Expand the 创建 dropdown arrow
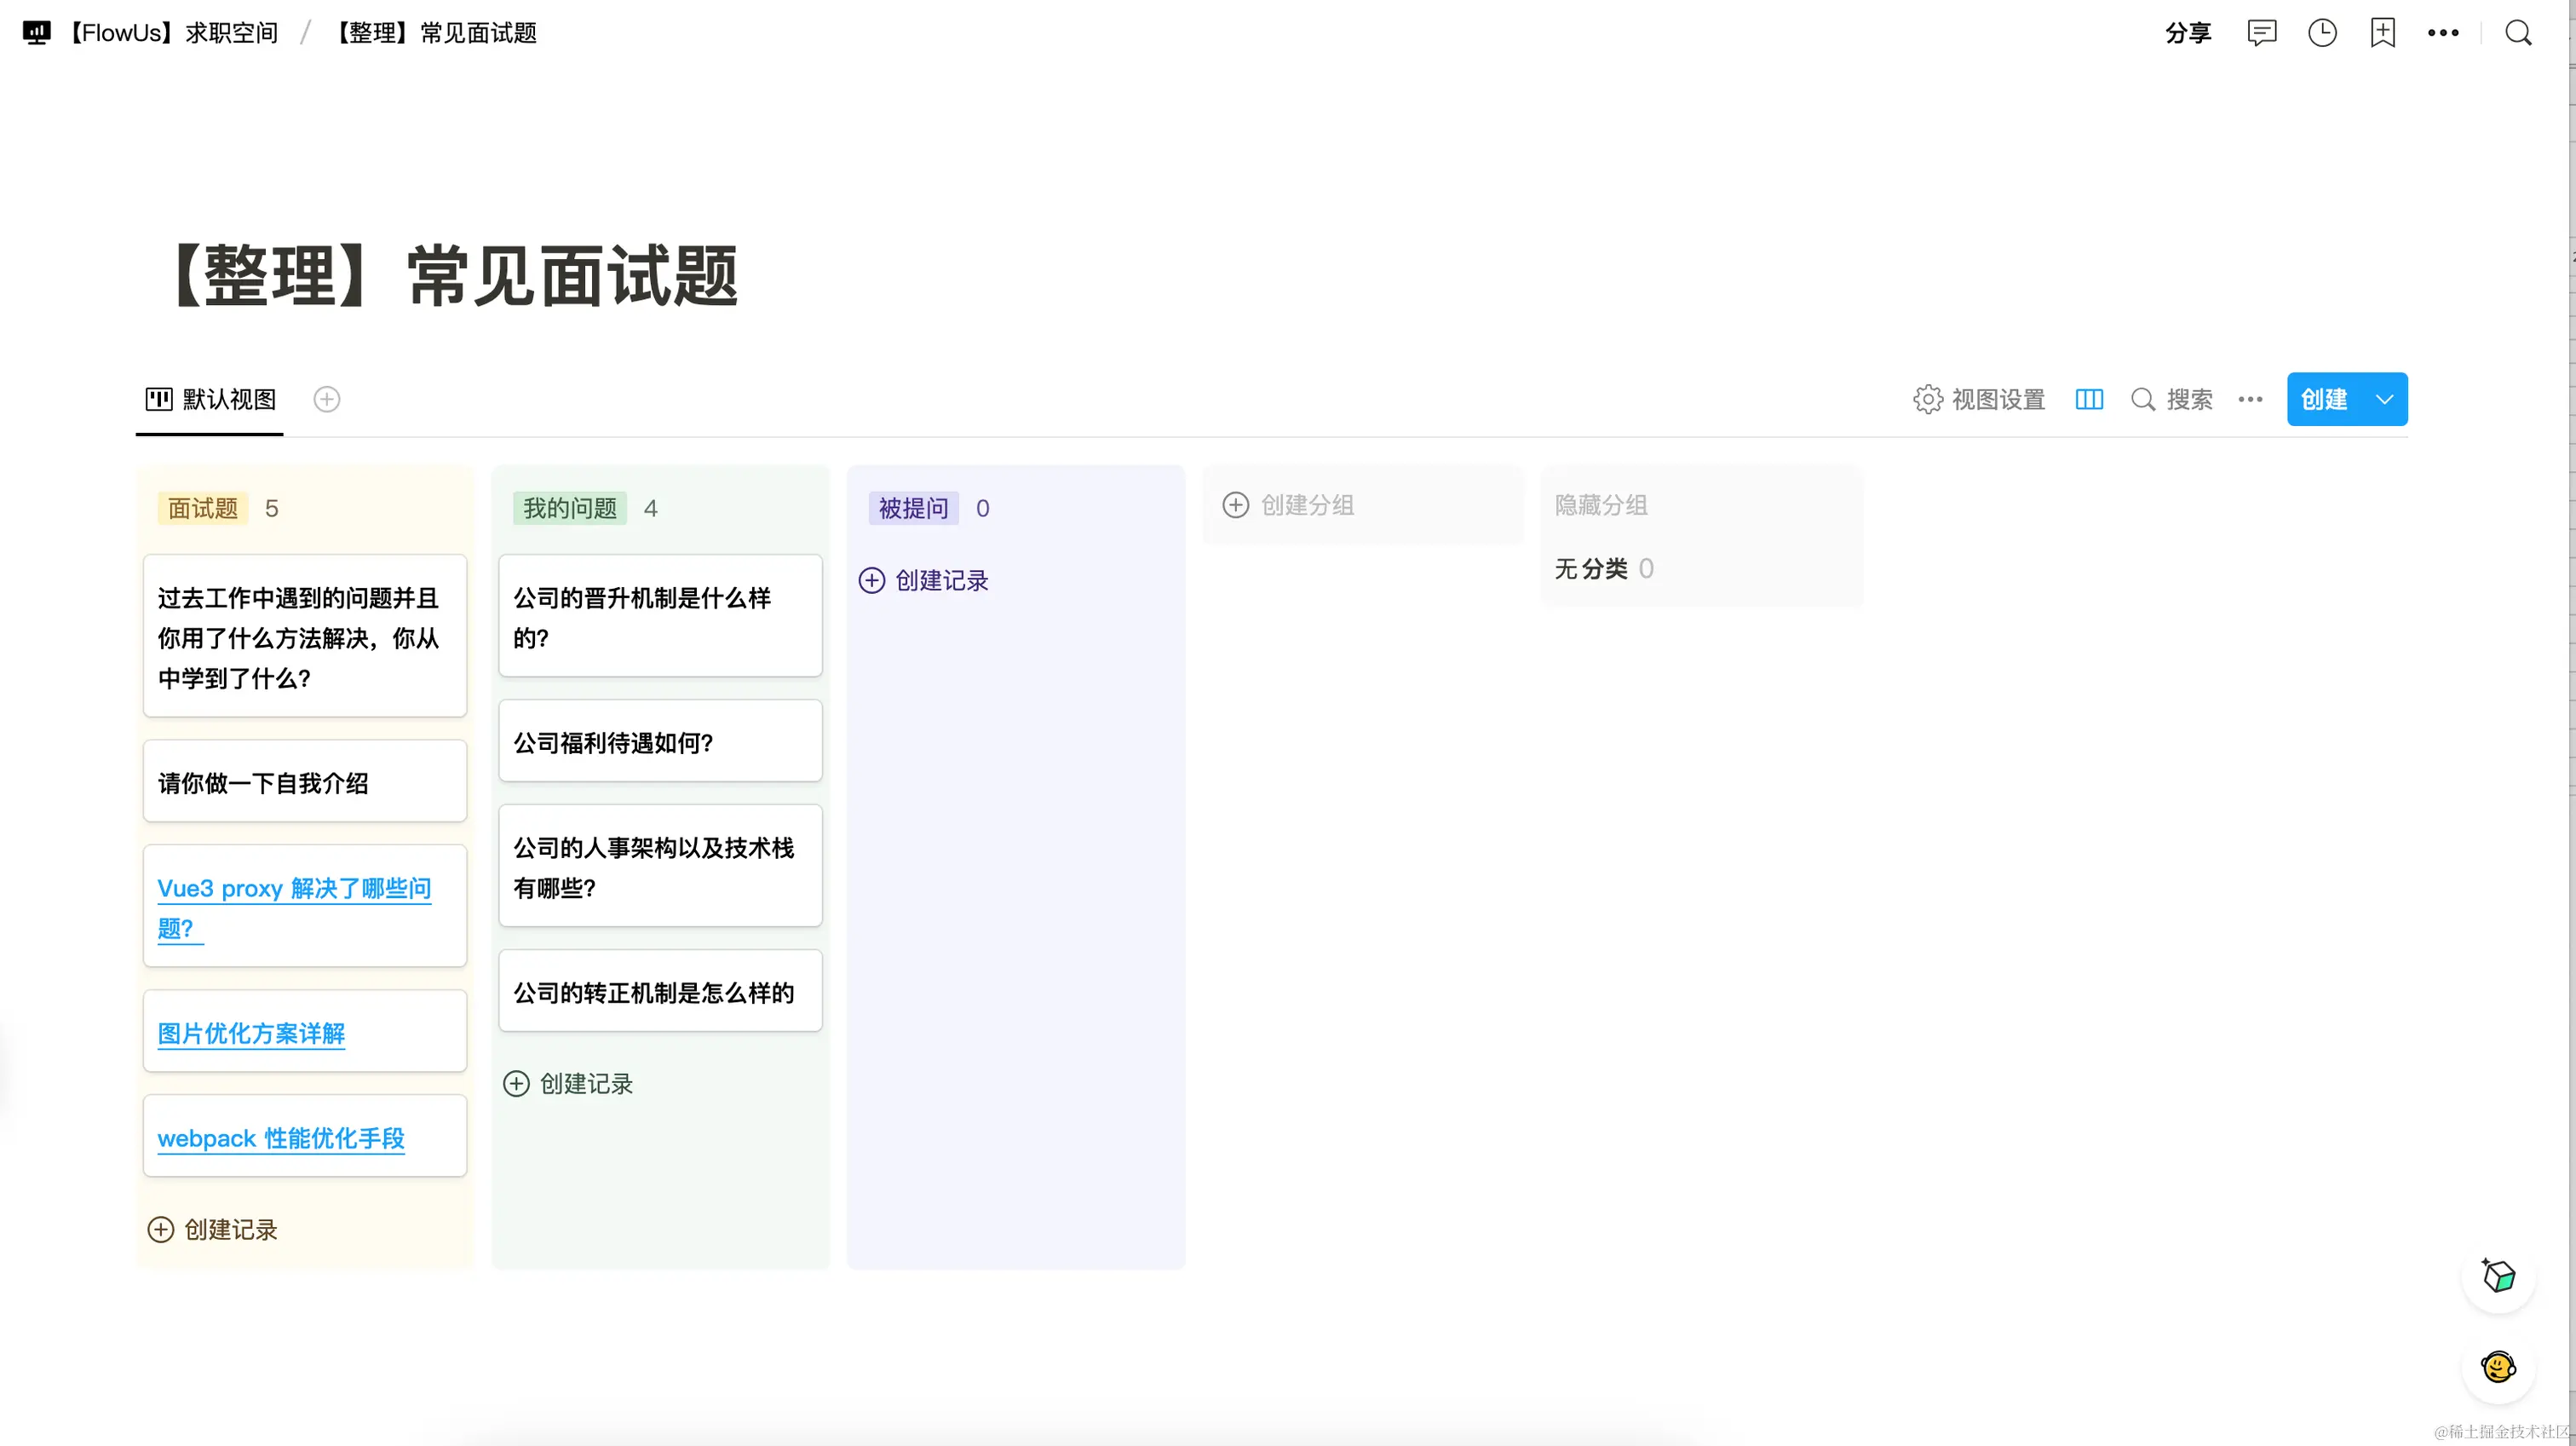This screenshot has height=1446, width=2576. click(x=2385, y=399)
